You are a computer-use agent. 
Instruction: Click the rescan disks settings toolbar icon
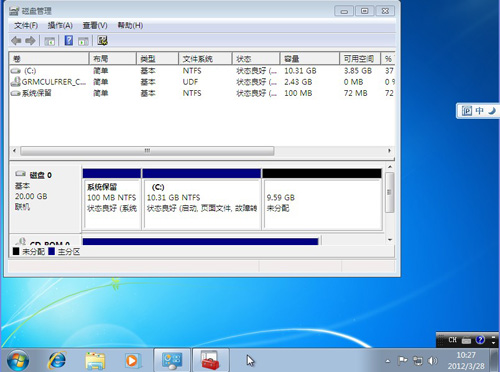102,41
